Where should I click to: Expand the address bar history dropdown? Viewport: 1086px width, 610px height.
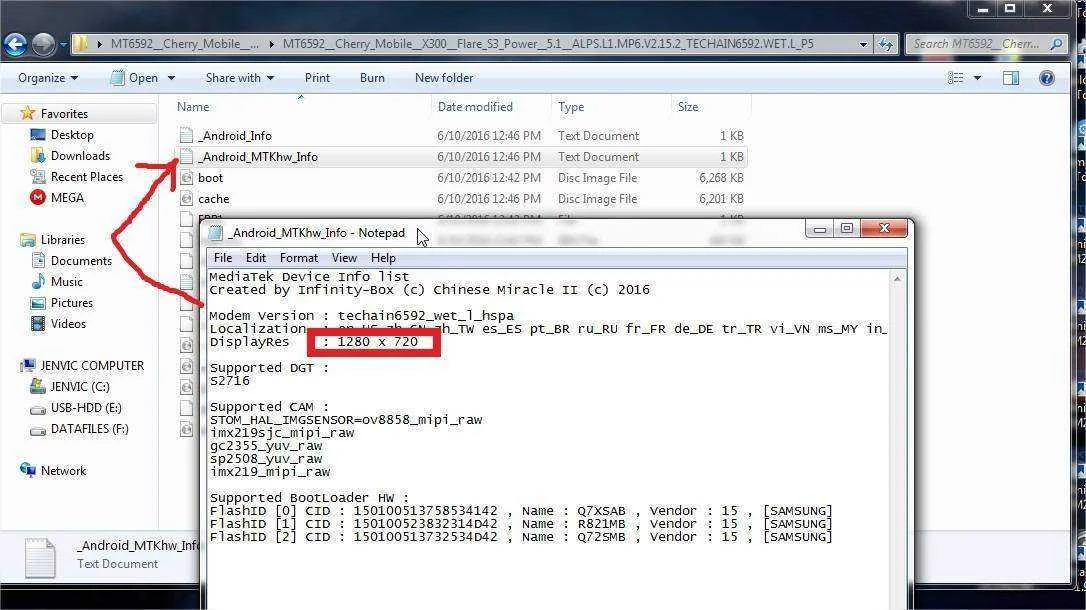(x=863, y=44)
